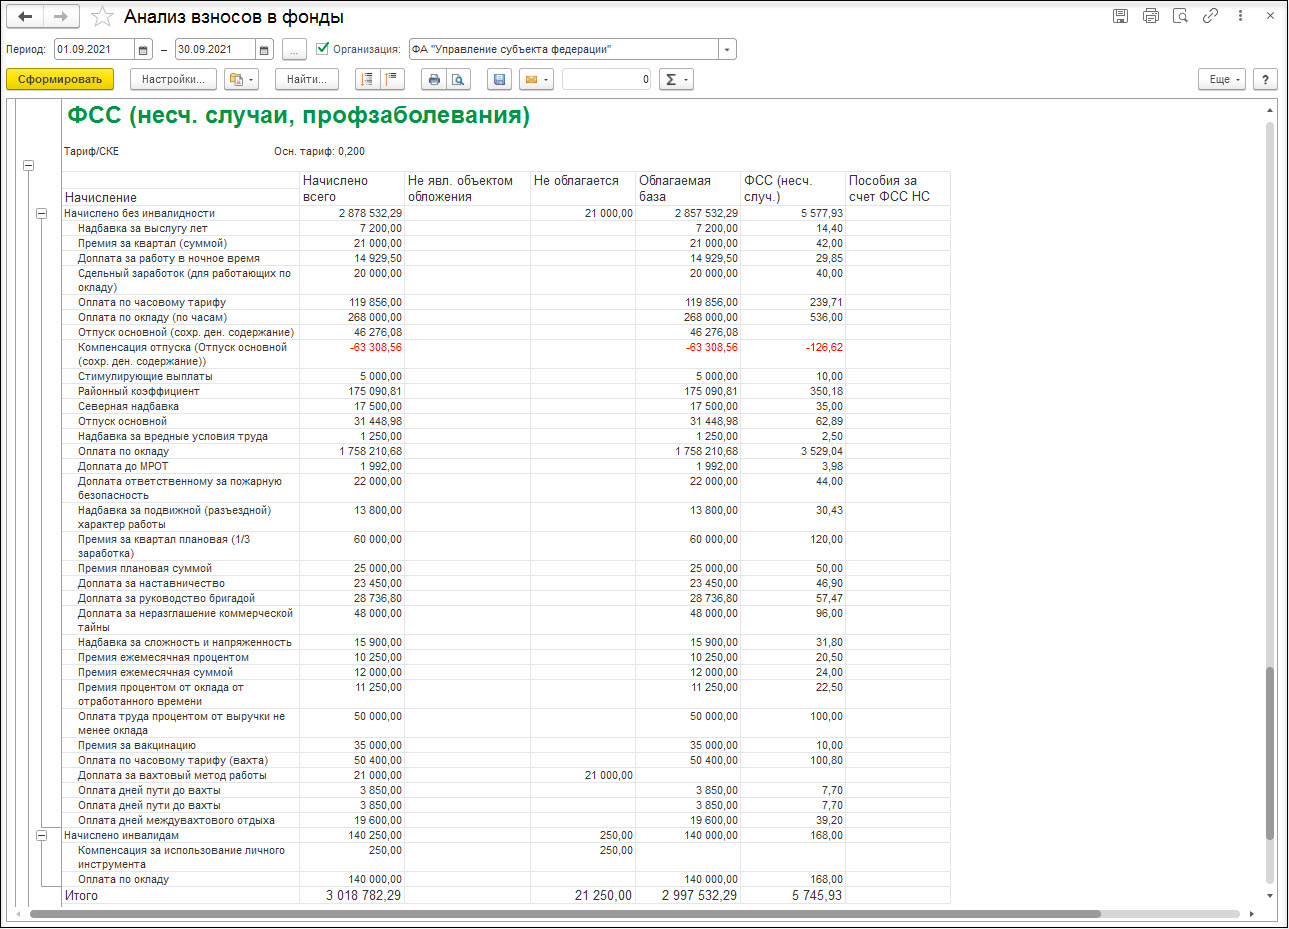Print icon in the title bar

pyautogui.click(x=1150, y=16)
